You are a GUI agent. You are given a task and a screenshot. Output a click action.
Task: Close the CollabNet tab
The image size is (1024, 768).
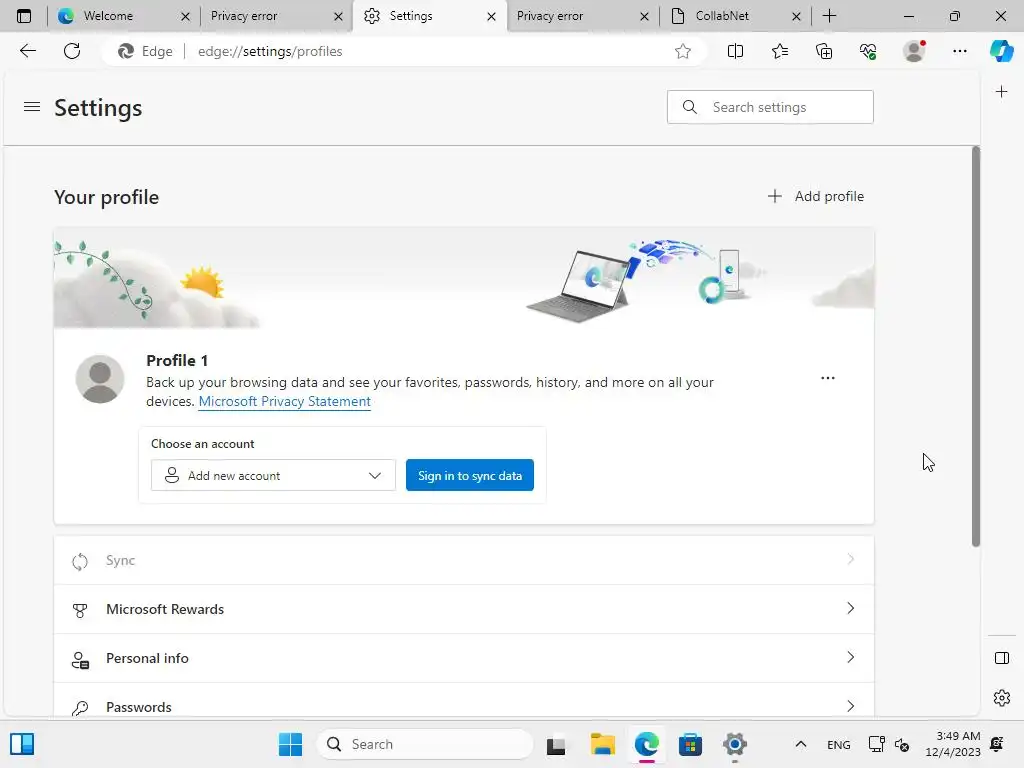pyautogui.click(x=796, y=16)
